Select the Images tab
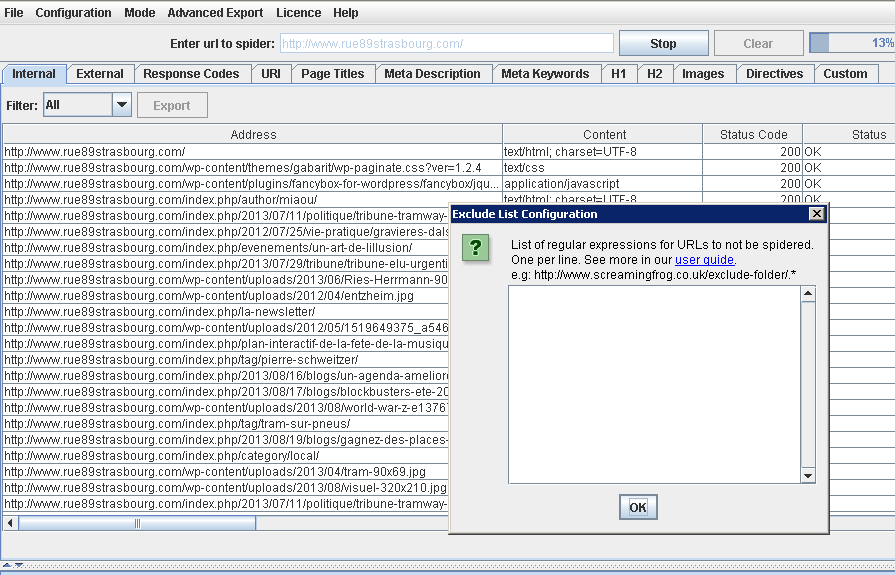The height and width of the screenshot is (575, 895). coord(703,74)
